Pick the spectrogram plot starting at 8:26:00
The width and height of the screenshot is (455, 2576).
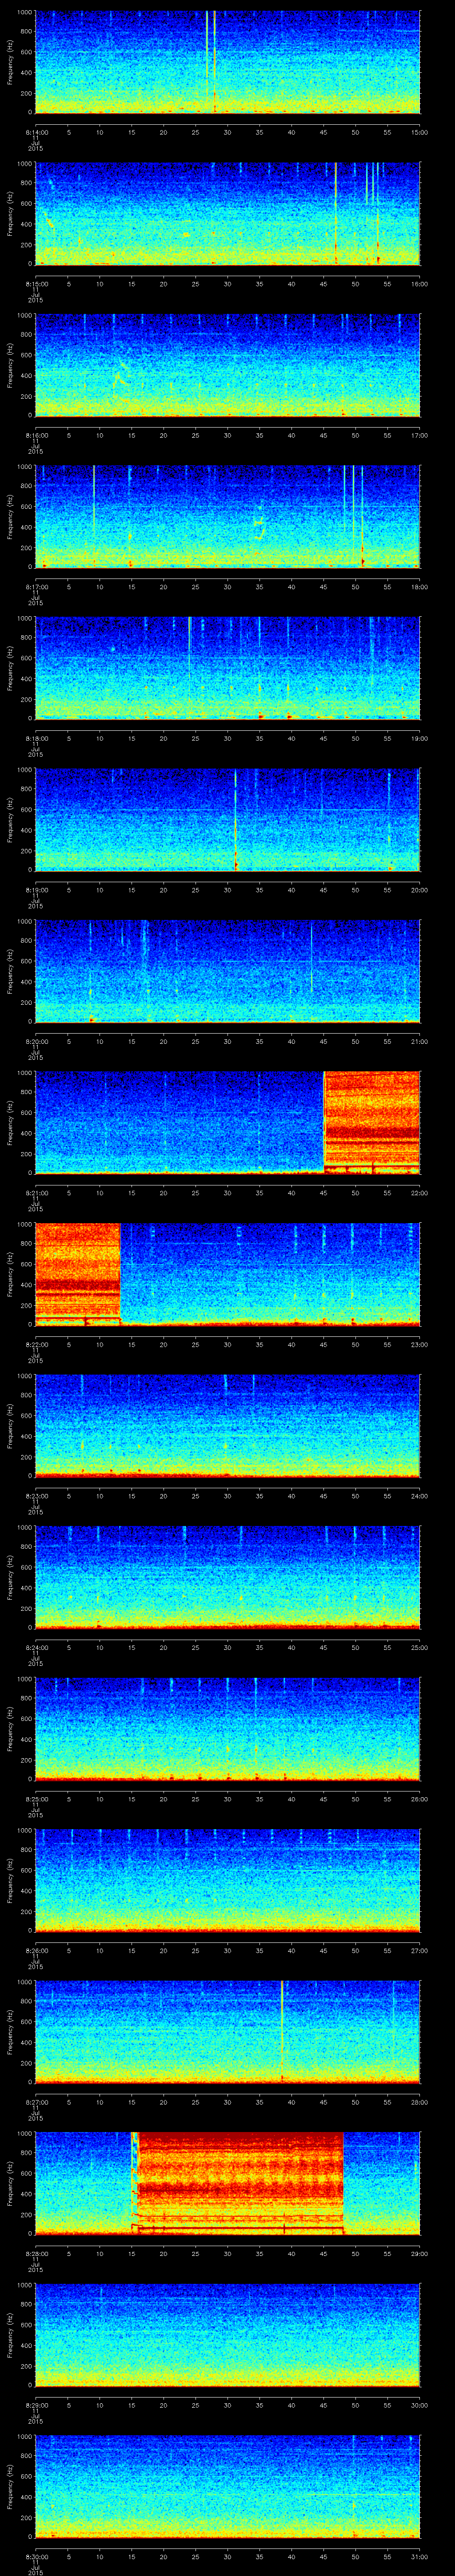click(228, 1880)
